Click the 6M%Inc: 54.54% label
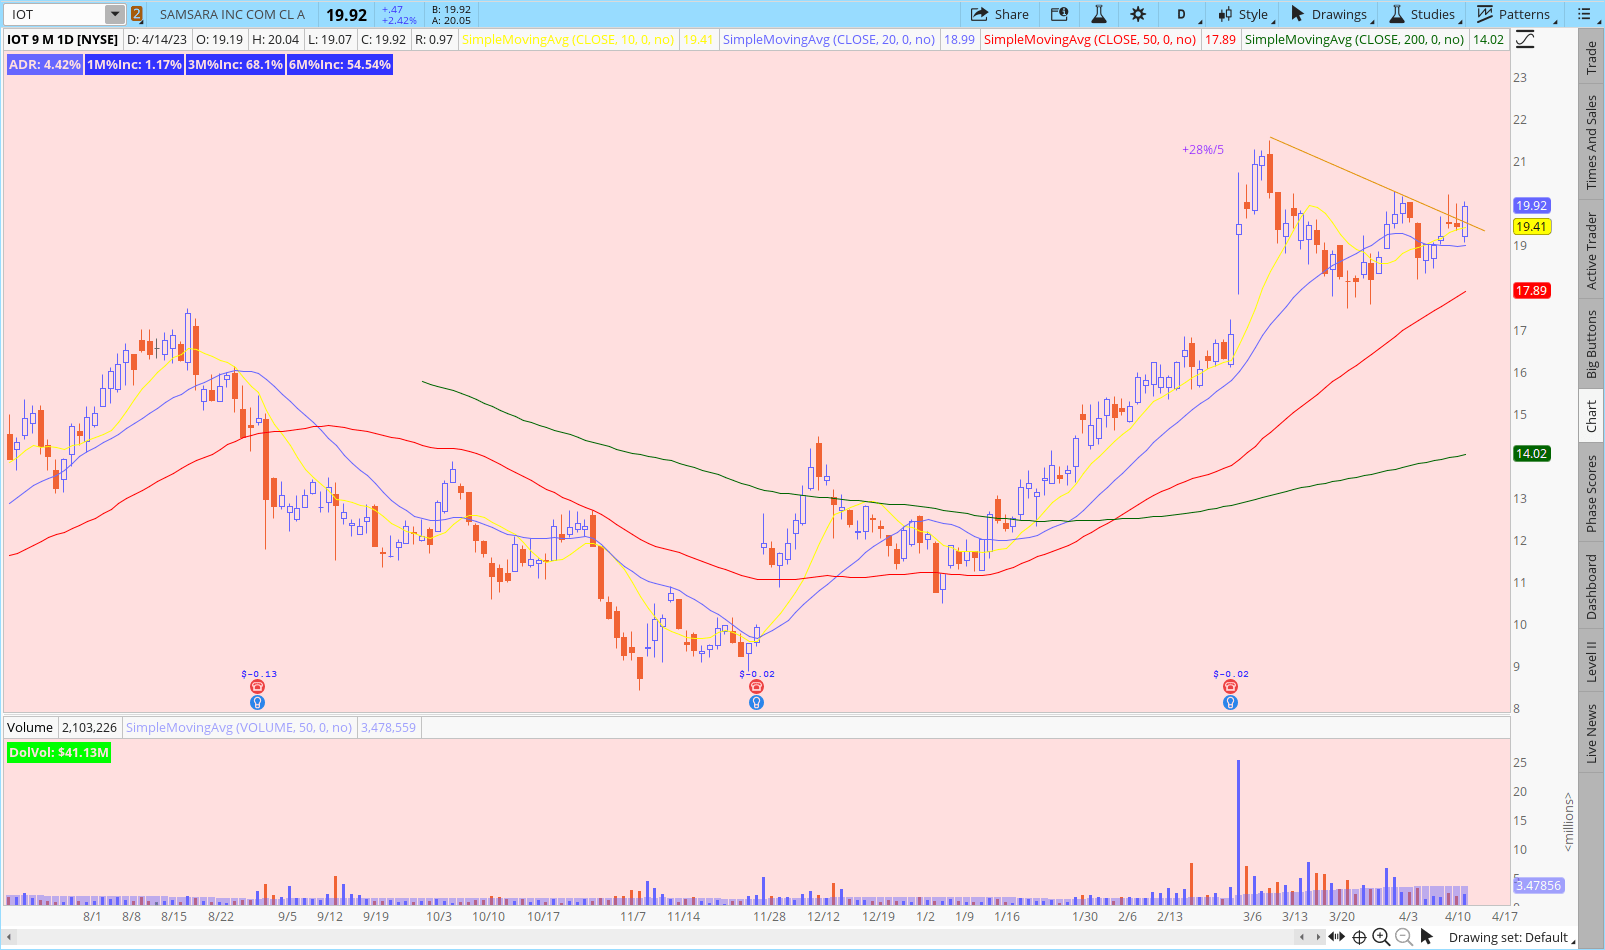 coord(339,64)
